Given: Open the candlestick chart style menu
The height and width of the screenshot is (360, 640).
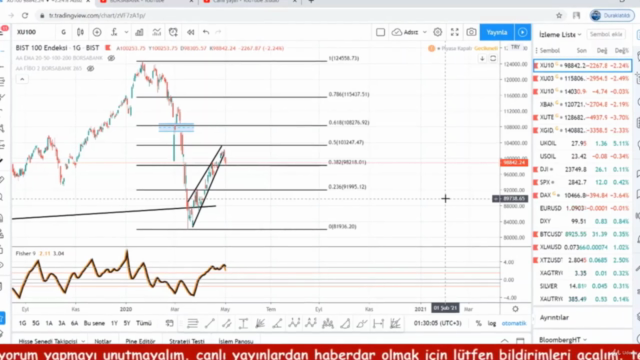Looking at the screenshot, I should (x=80, y=32).
